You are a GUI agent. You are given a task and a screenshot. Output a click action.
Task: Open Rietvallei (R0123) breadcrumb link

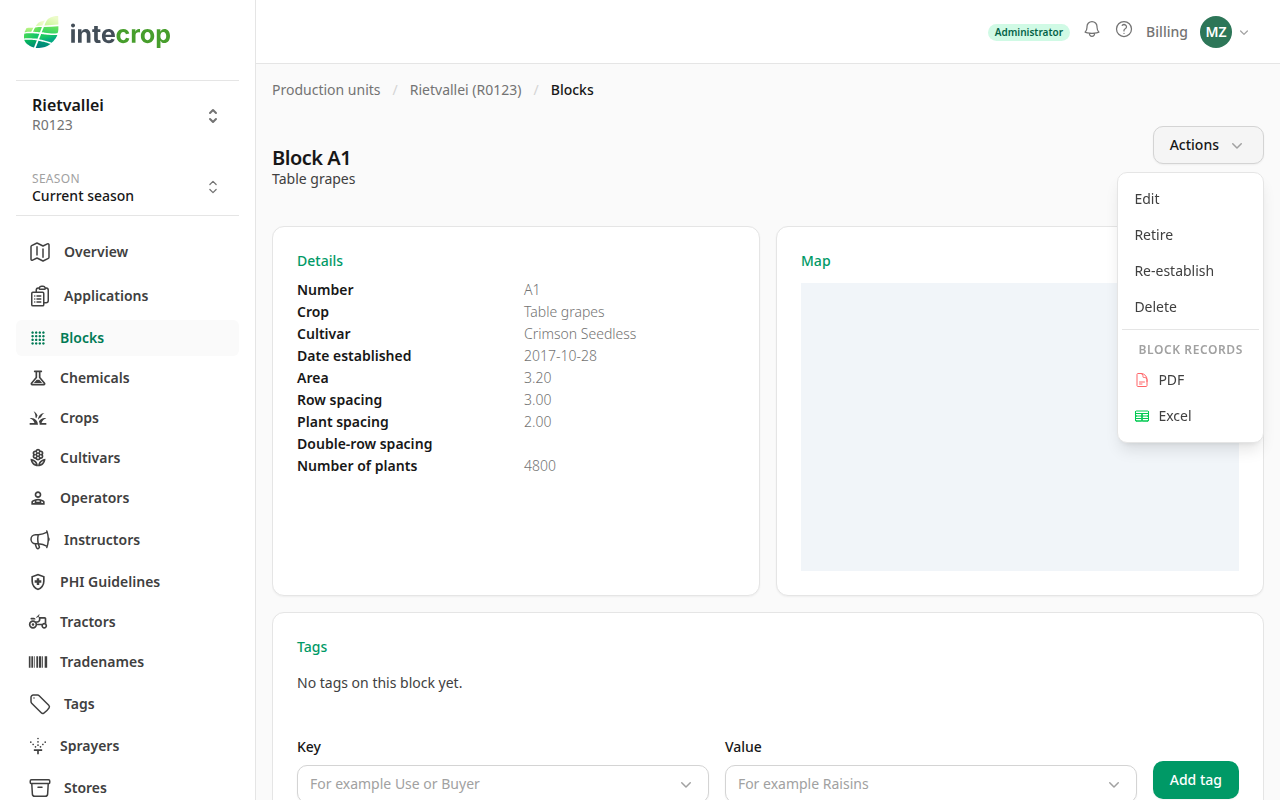click(466, 90)
